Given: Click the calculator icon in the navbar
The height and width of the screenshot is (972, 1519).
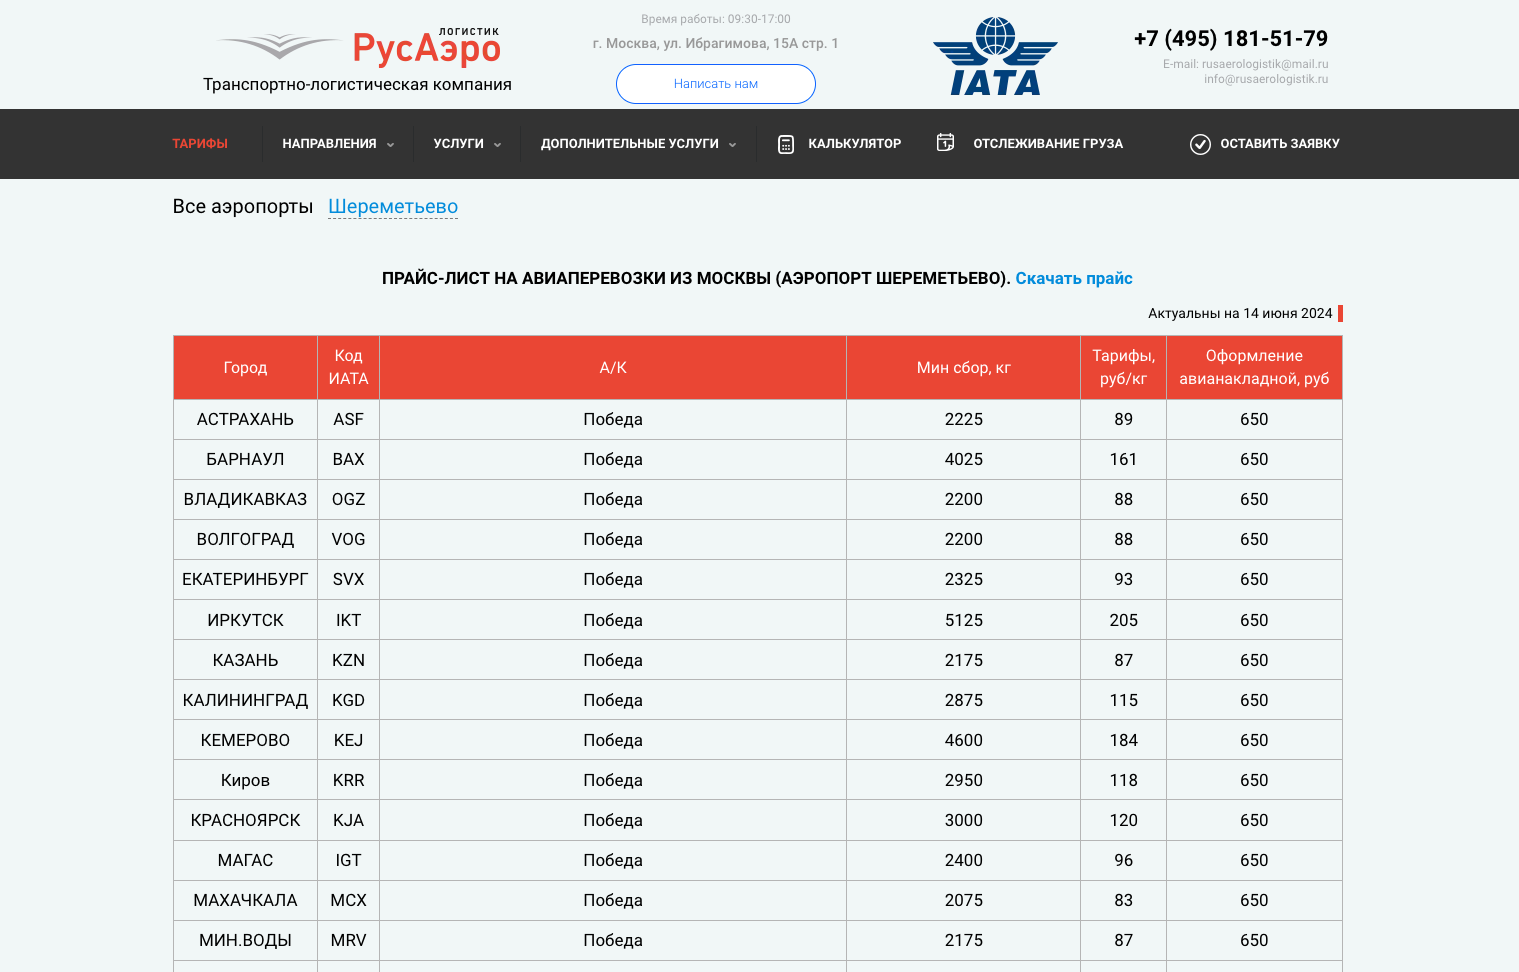Looking at the screenshot, I should pyautogui.click(x=786, y=144).
